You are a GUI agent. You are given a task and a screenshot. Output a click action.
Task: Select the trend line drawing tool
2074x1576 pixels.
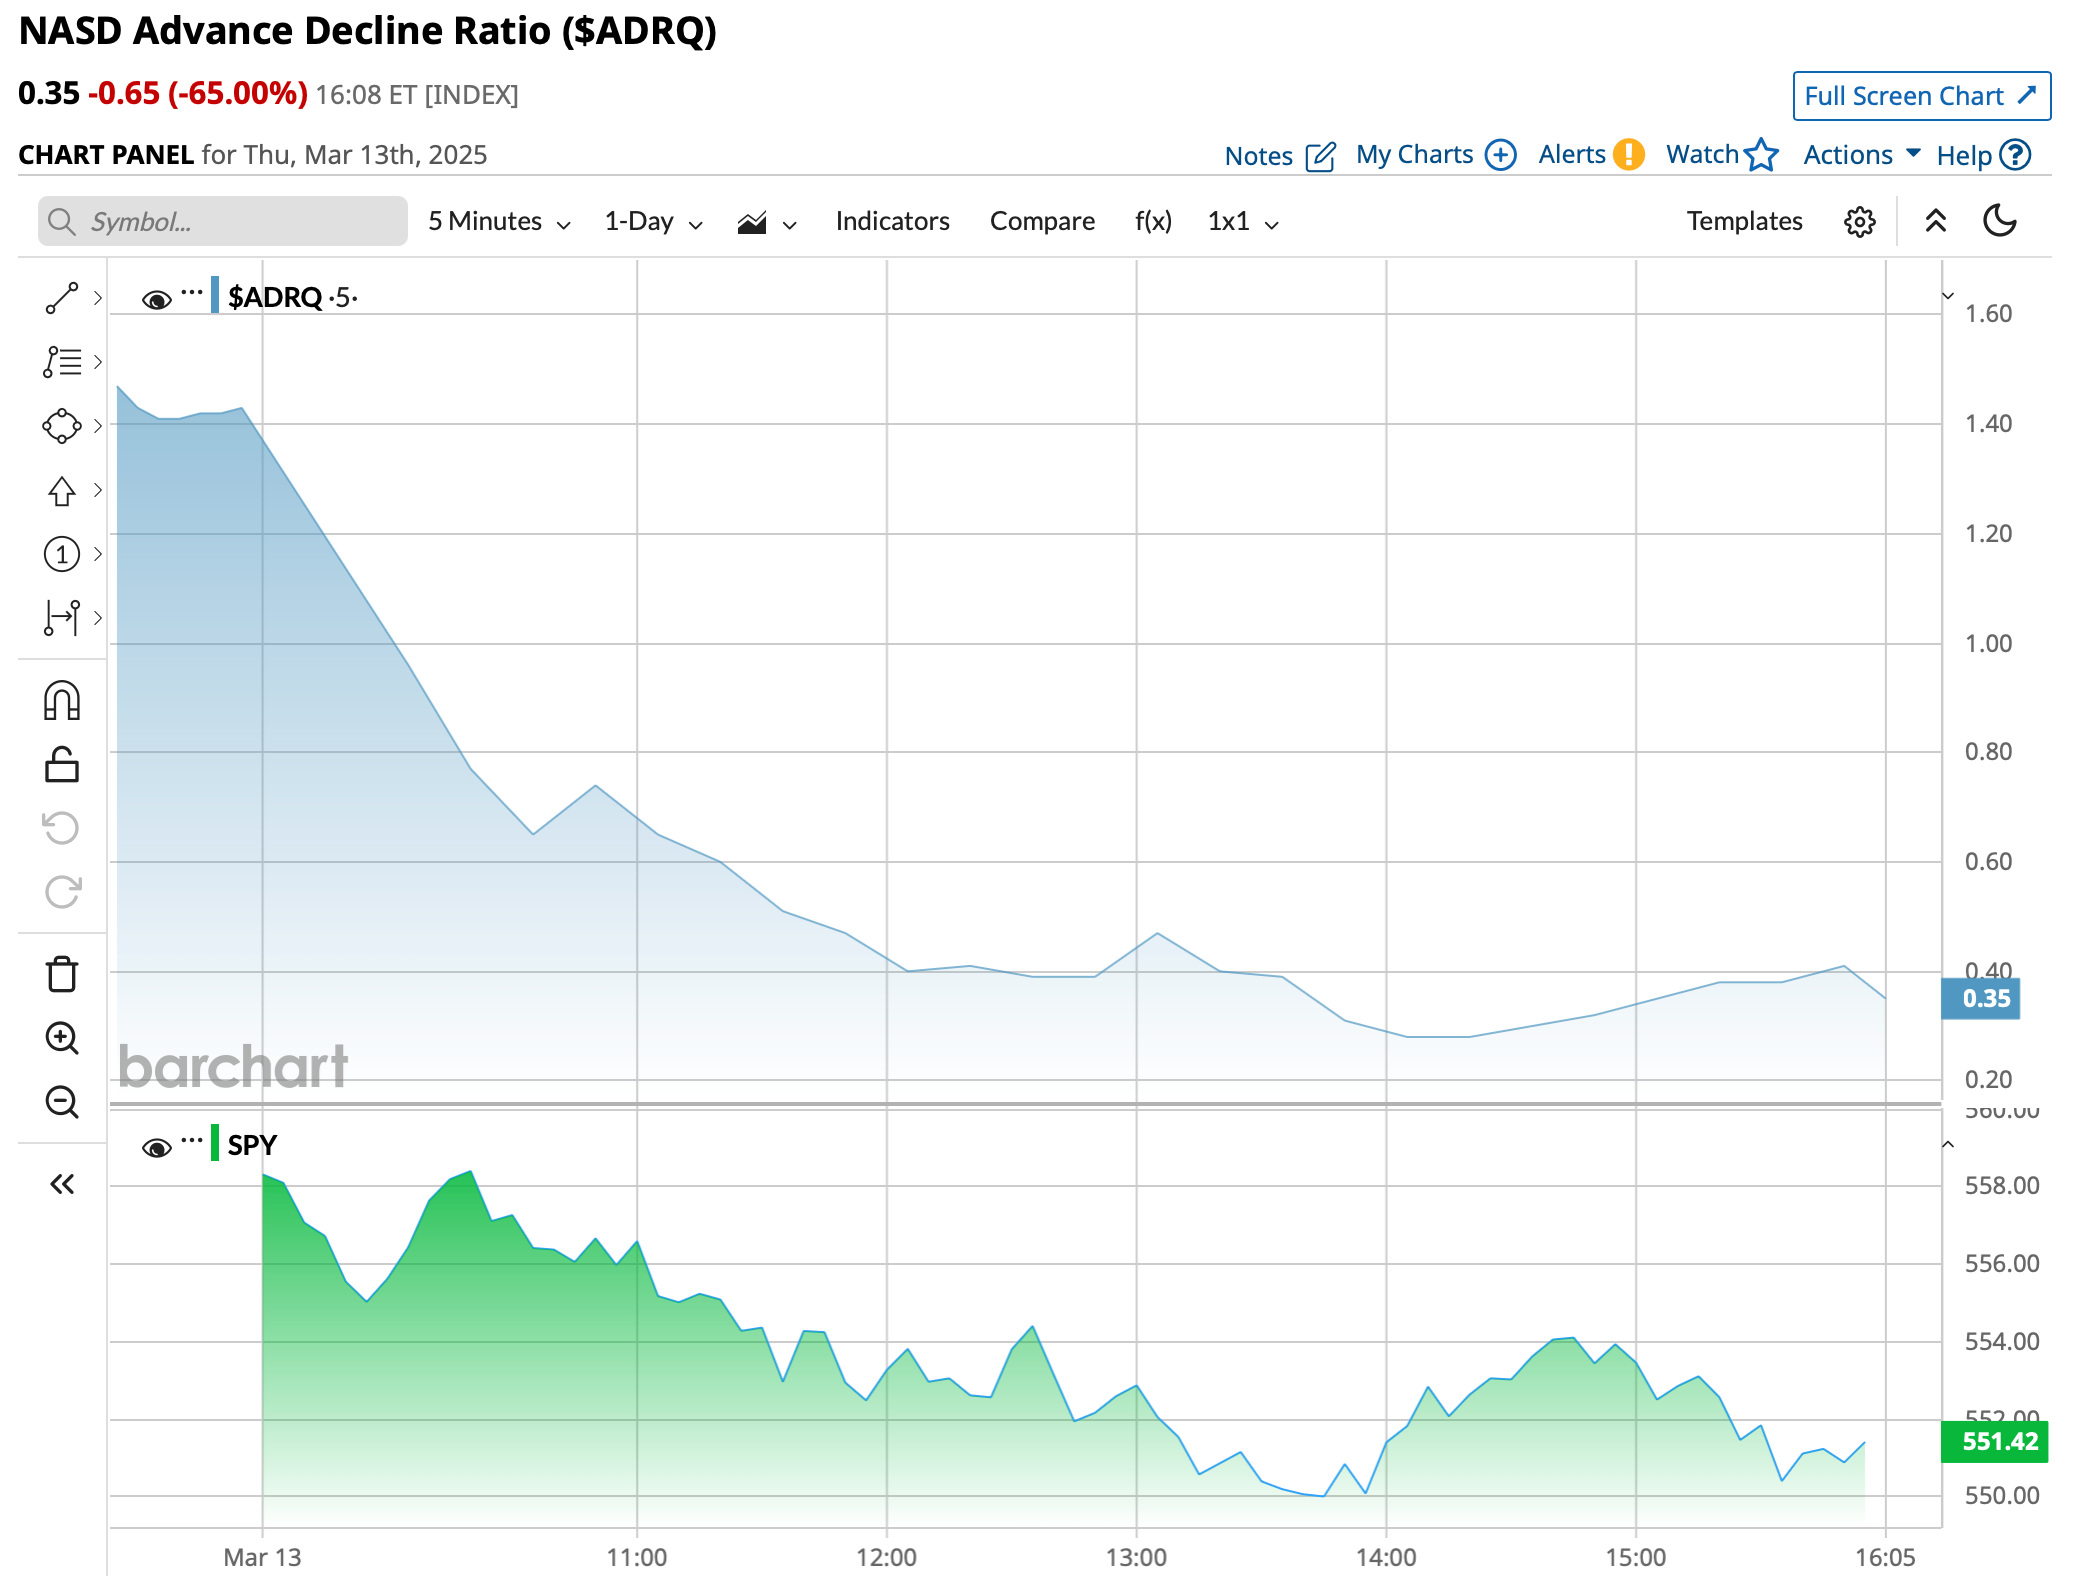tap(62, 298)
